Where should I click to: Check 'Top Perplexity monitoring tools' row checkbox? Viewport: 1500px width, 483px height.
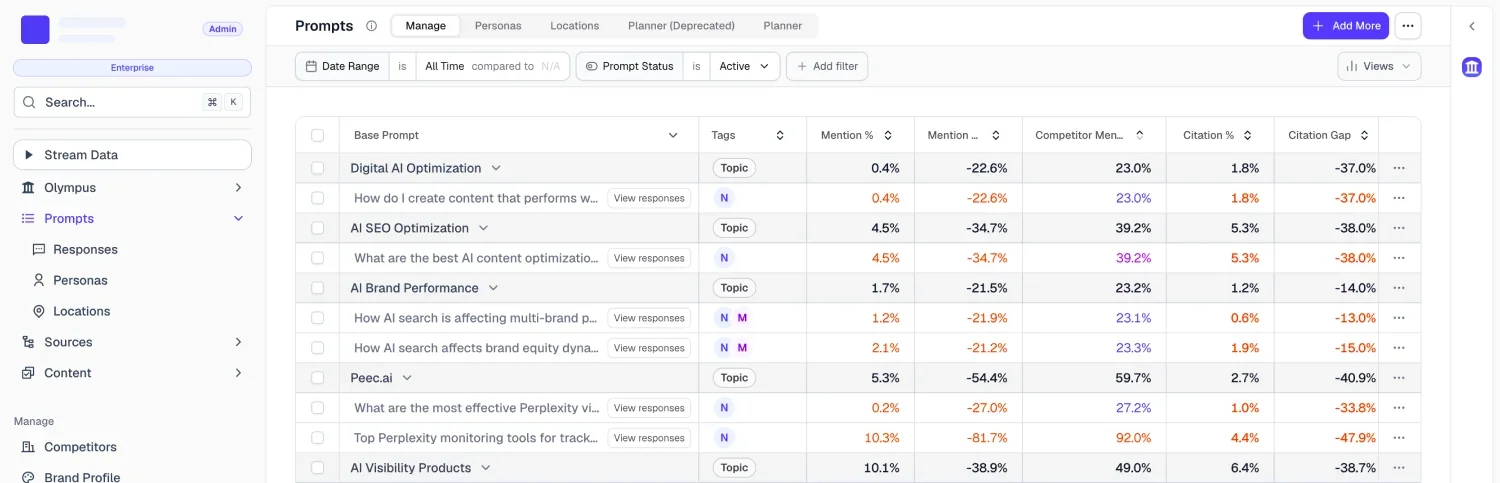[x=317, y=438]
